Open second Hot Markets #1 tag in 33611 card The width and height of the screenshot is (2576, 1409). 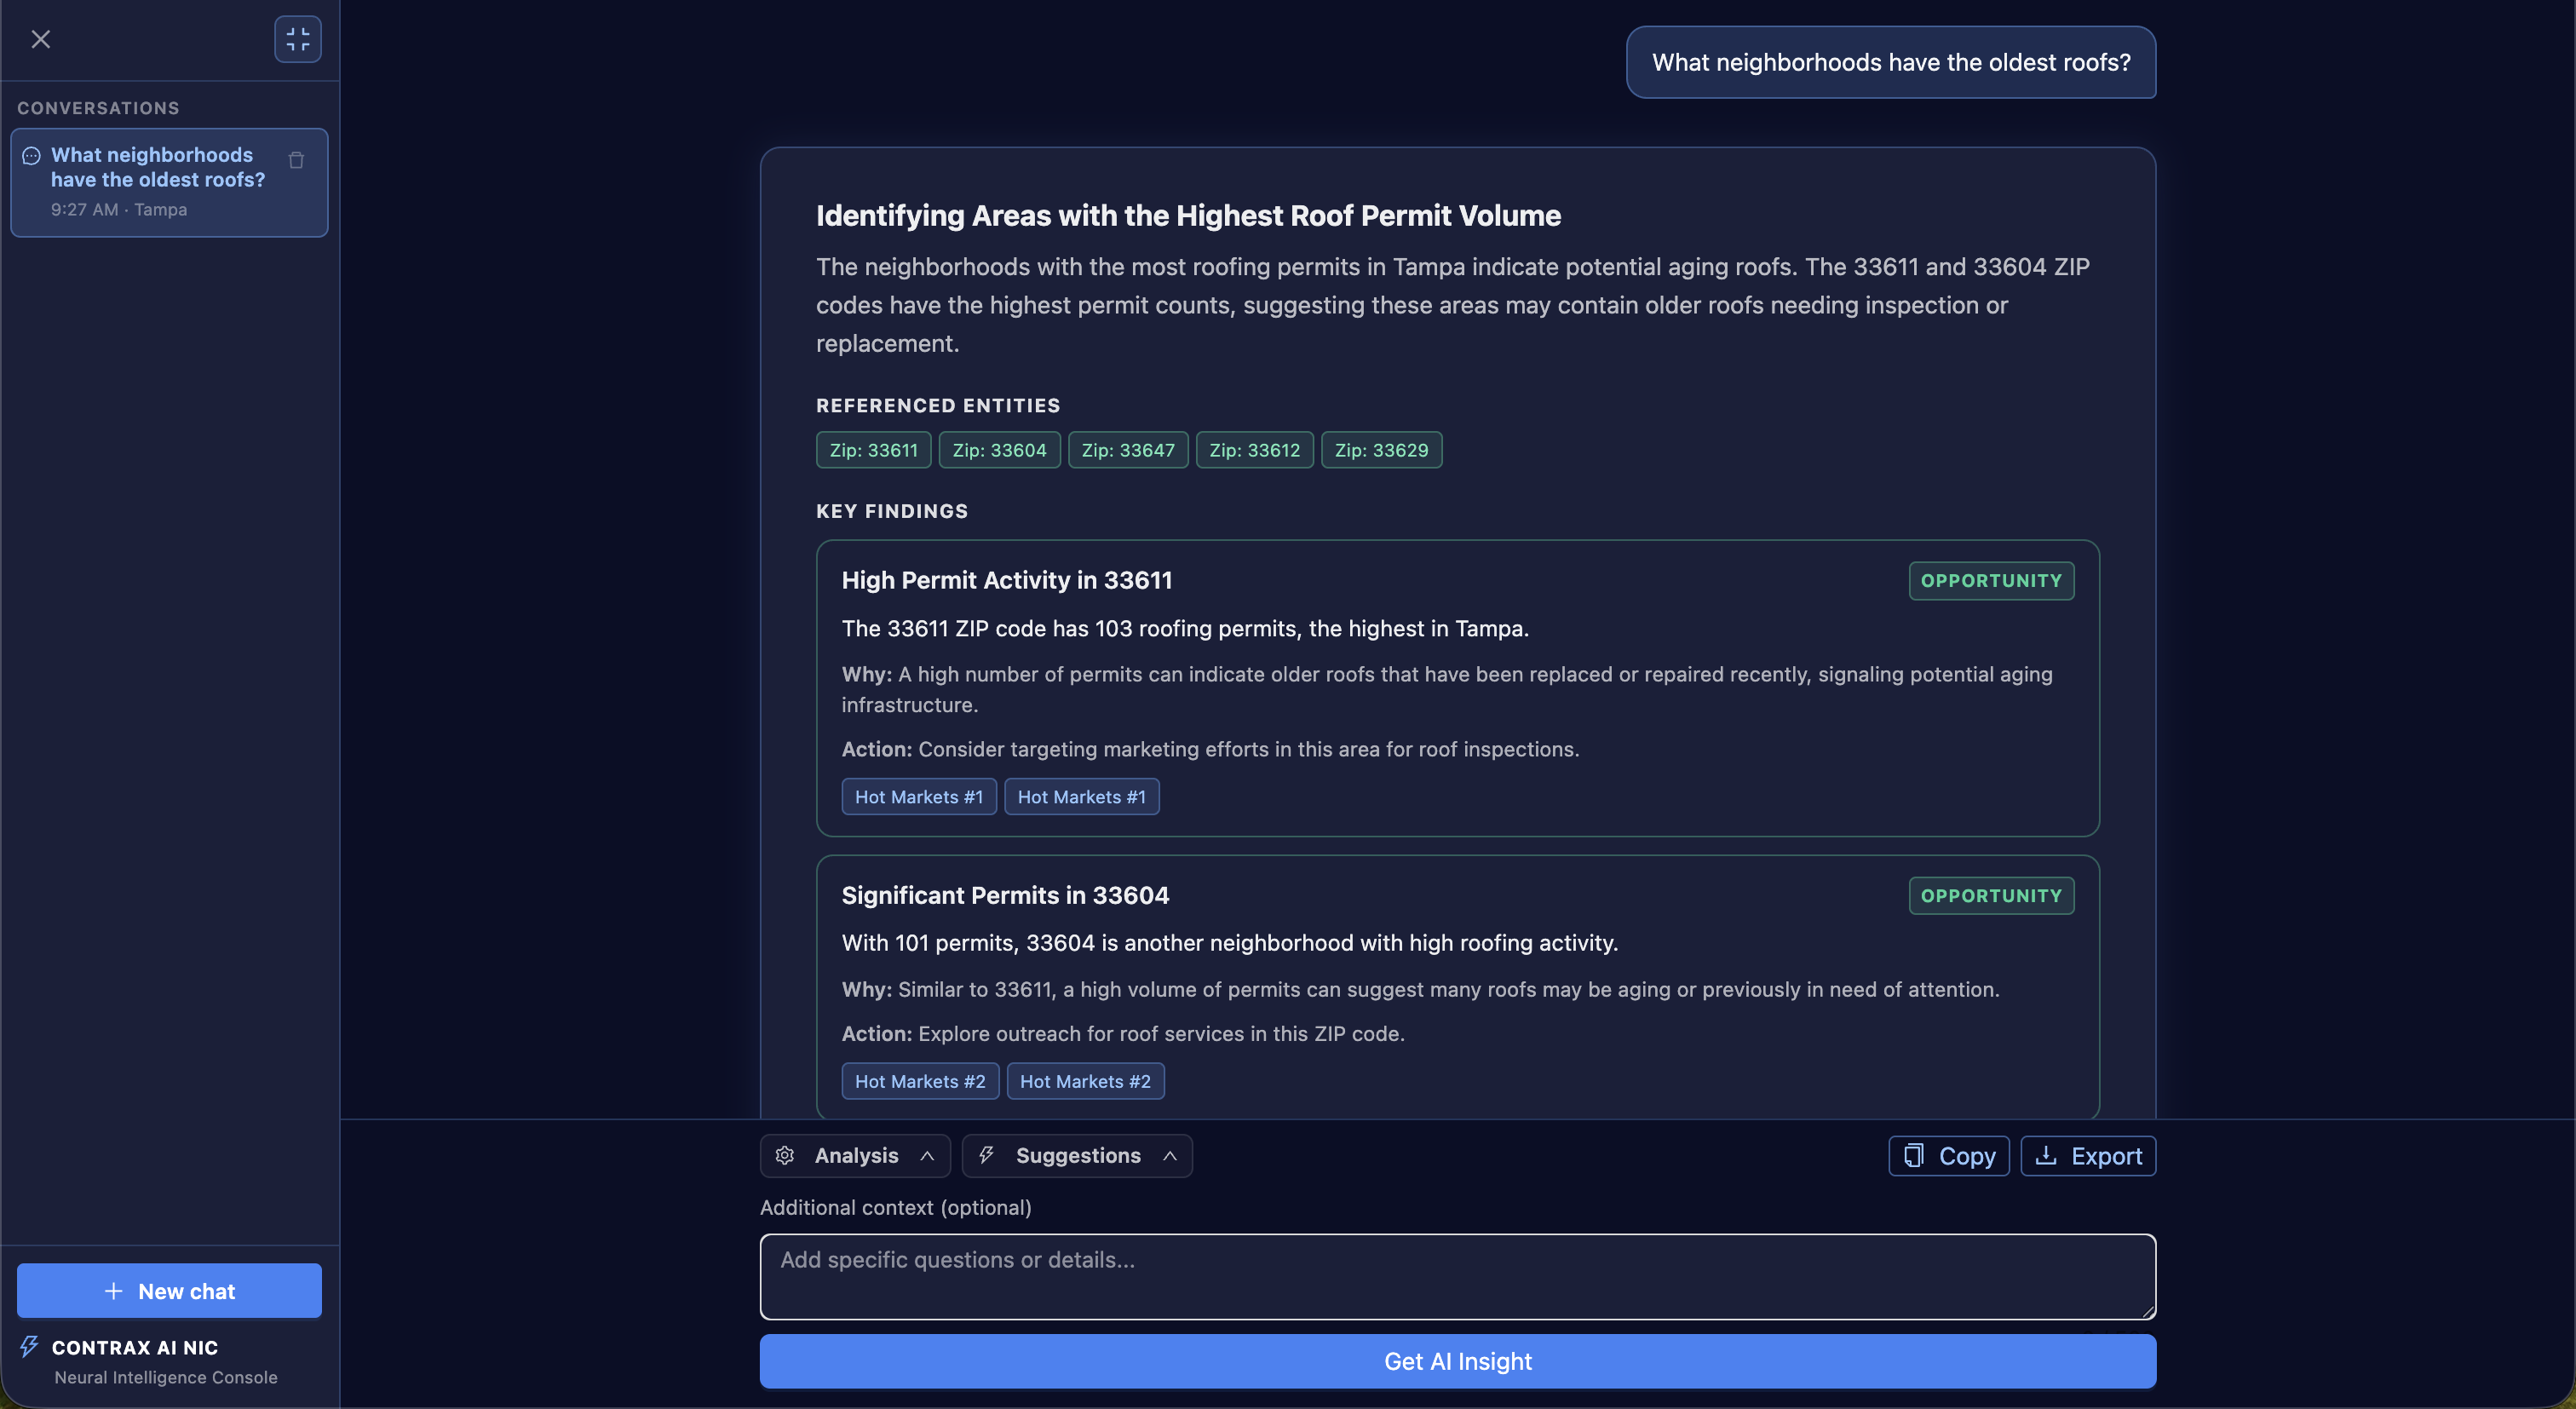1081,796
